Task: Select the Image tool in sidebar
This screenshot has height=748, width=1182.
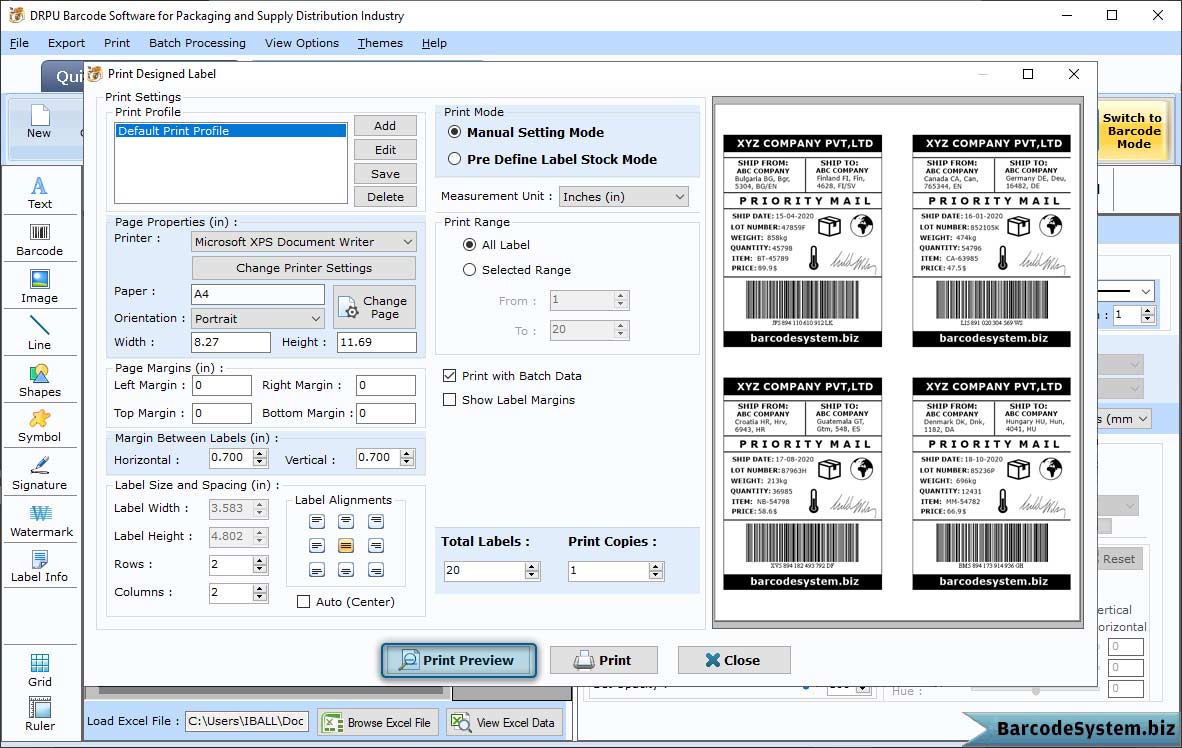Action: [39, 287]
